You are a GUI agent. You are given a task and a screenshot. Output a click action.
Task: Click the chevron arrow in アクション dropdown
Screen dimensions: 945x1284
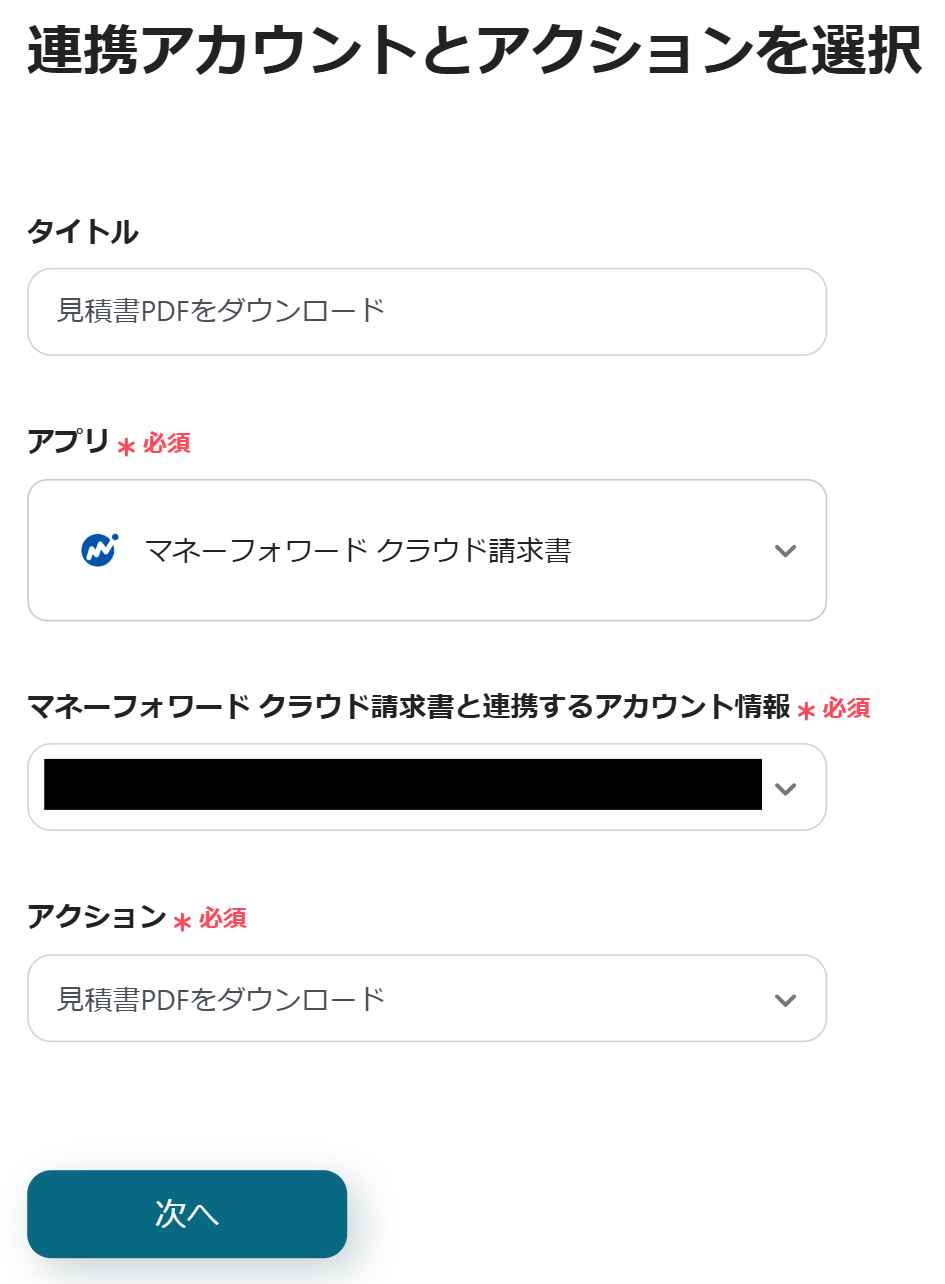(x=785, y=999)
